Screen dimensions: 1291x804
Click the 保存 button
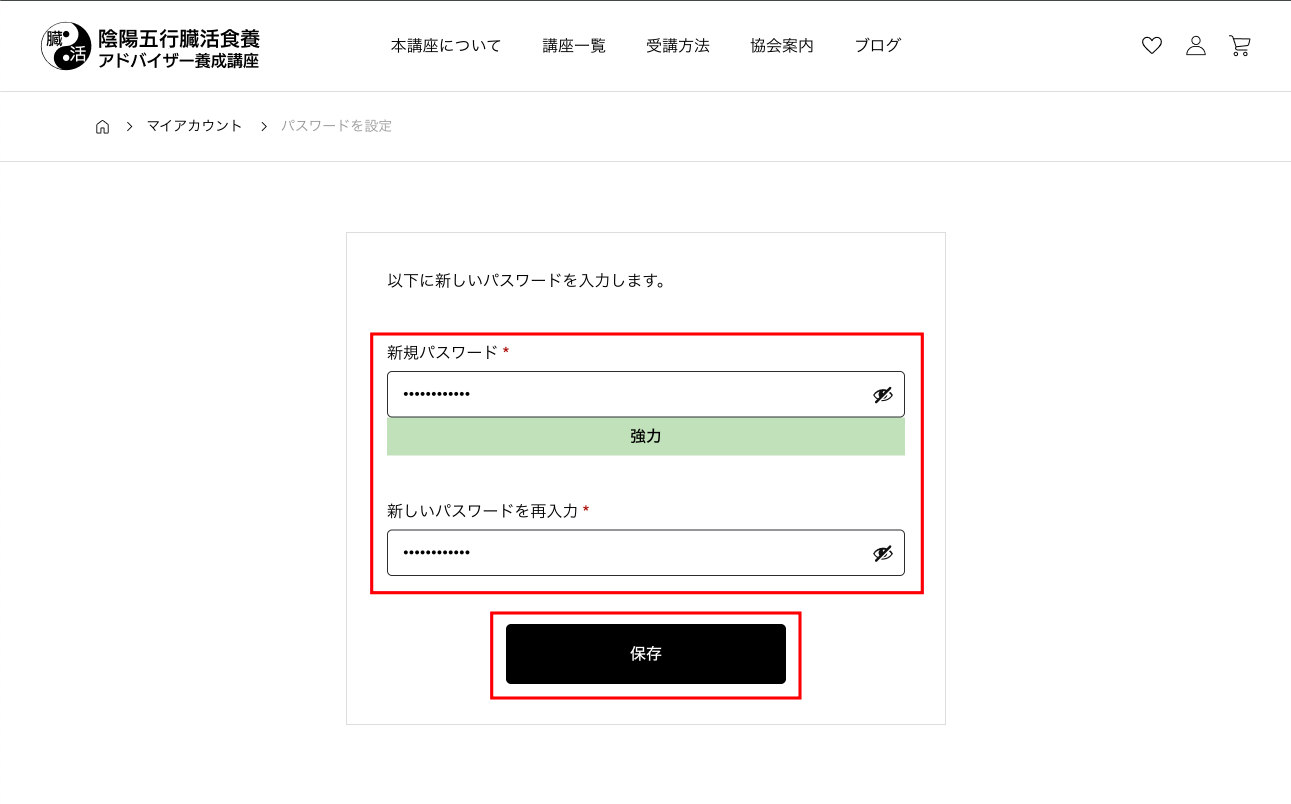(x=646, y=654)
